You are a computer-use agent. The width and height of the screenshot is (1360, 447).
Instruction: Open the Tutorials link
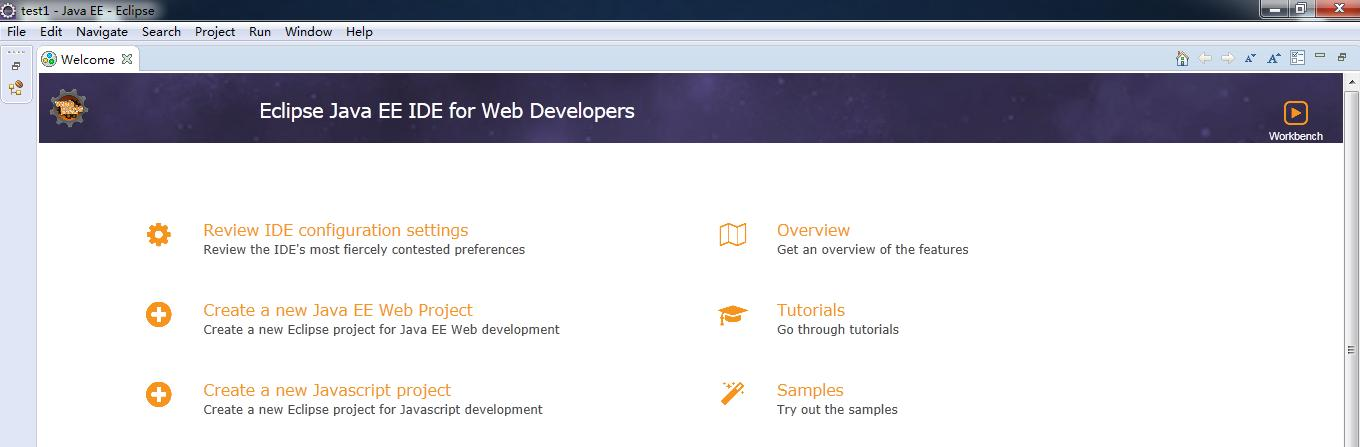click(x=811, y=310)
